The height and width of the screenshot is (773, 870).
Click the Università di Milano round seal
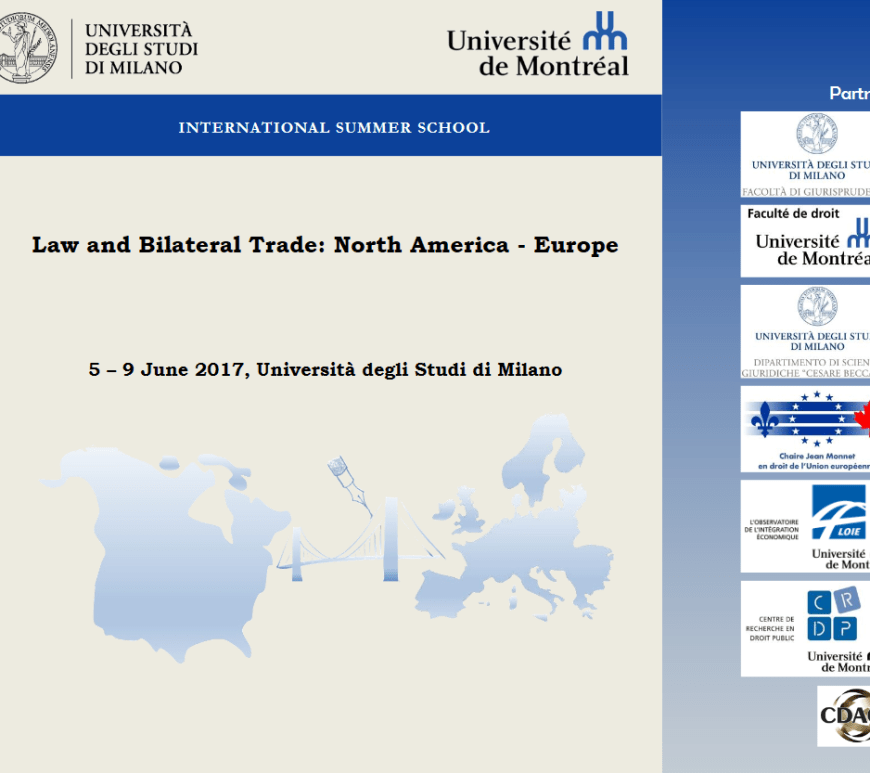point(27,47)
